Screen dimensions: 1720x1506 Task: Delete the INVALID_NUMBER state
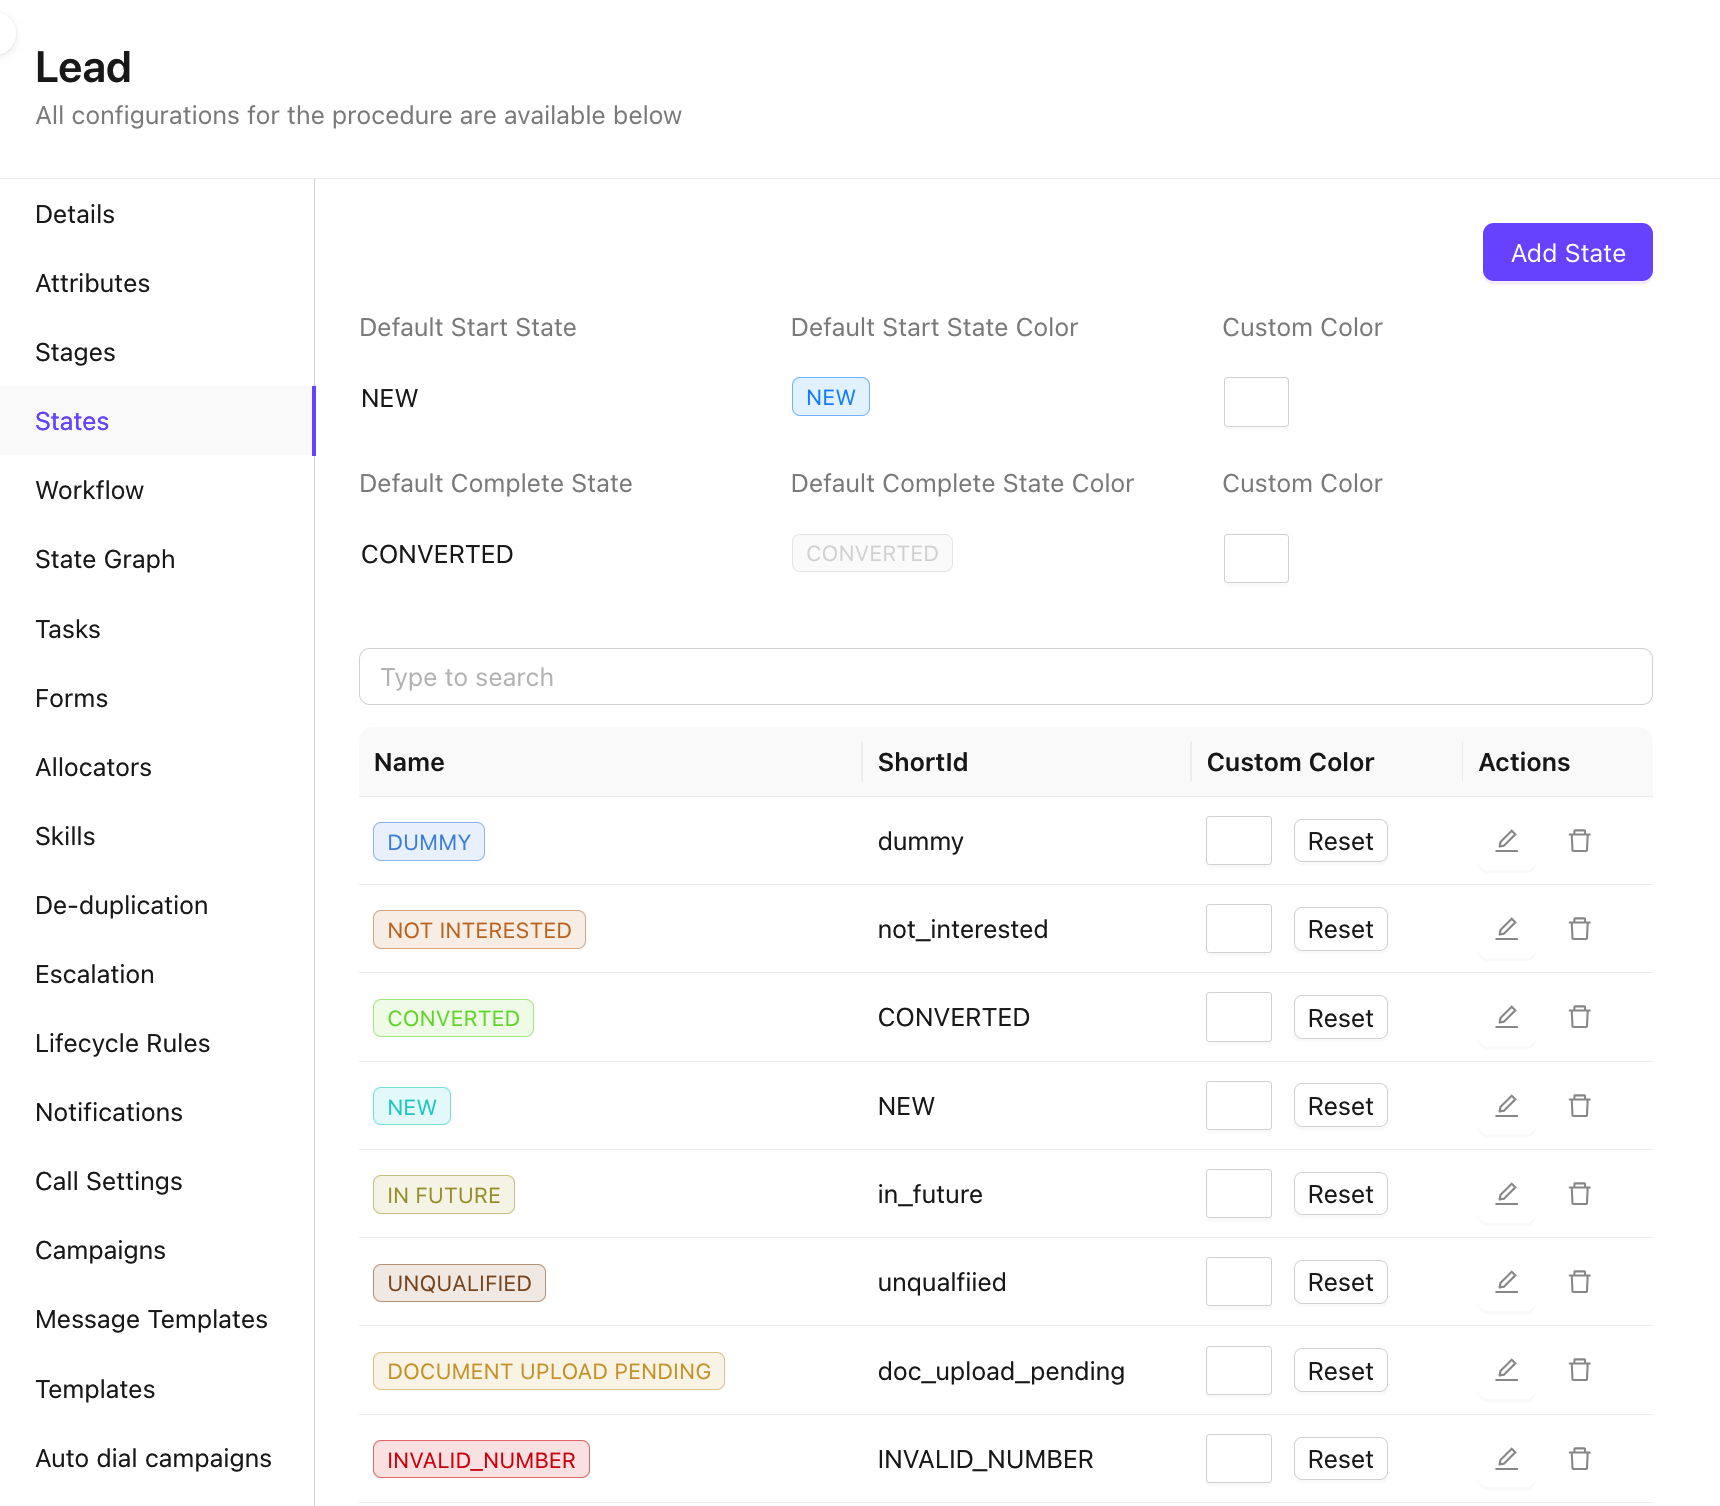[1579, 1459]
